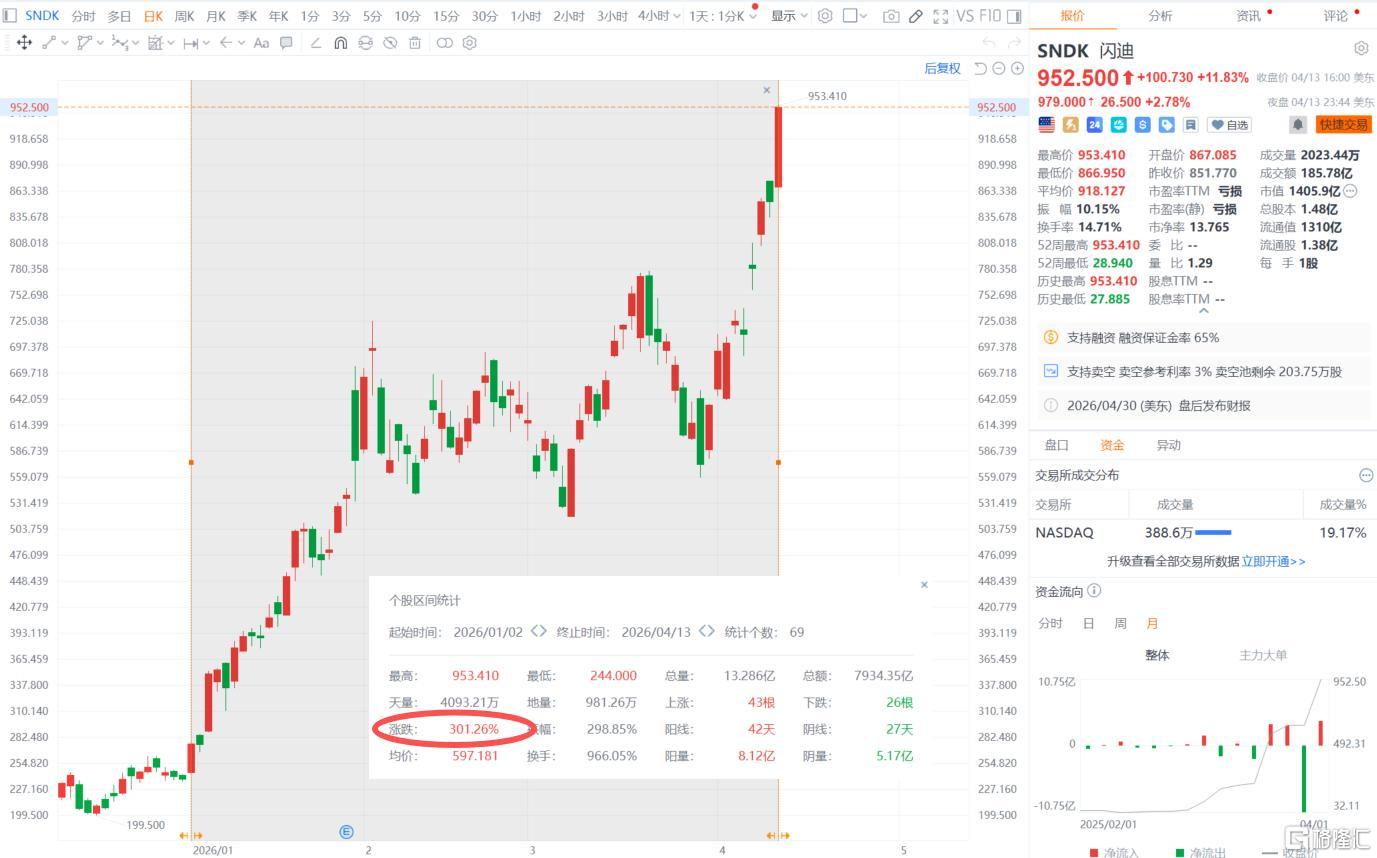Screen dimensions: 1377x858
Task: Open the 评论 comments tab
Action: coord(1335,16)
